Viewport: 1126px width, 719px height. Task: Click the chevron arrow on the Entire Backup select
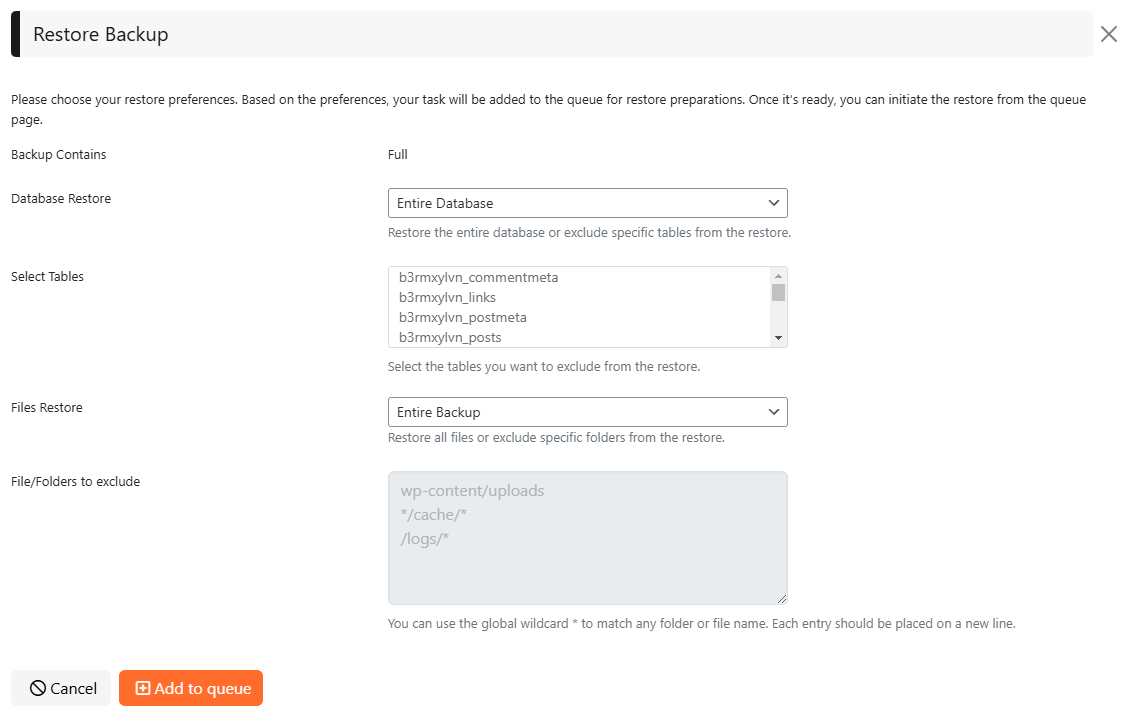pos(773,412)
